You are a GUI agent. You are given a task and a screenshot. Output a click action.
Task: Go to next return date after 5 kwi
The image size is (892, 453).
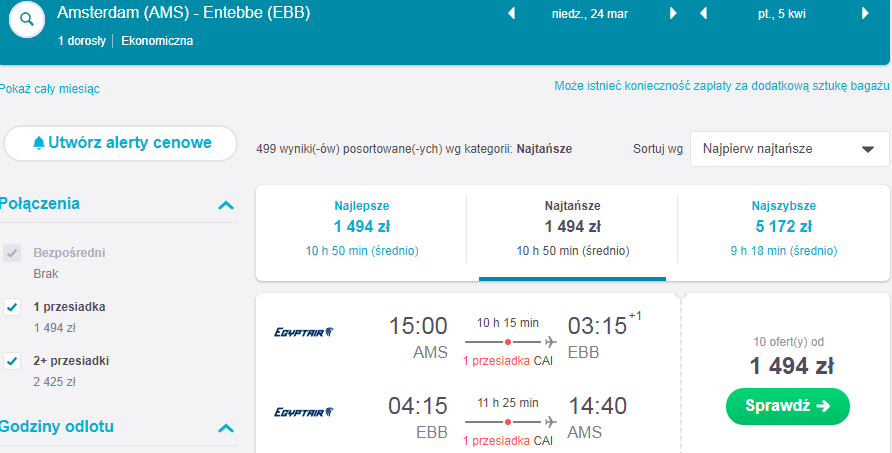click(865, 13)
